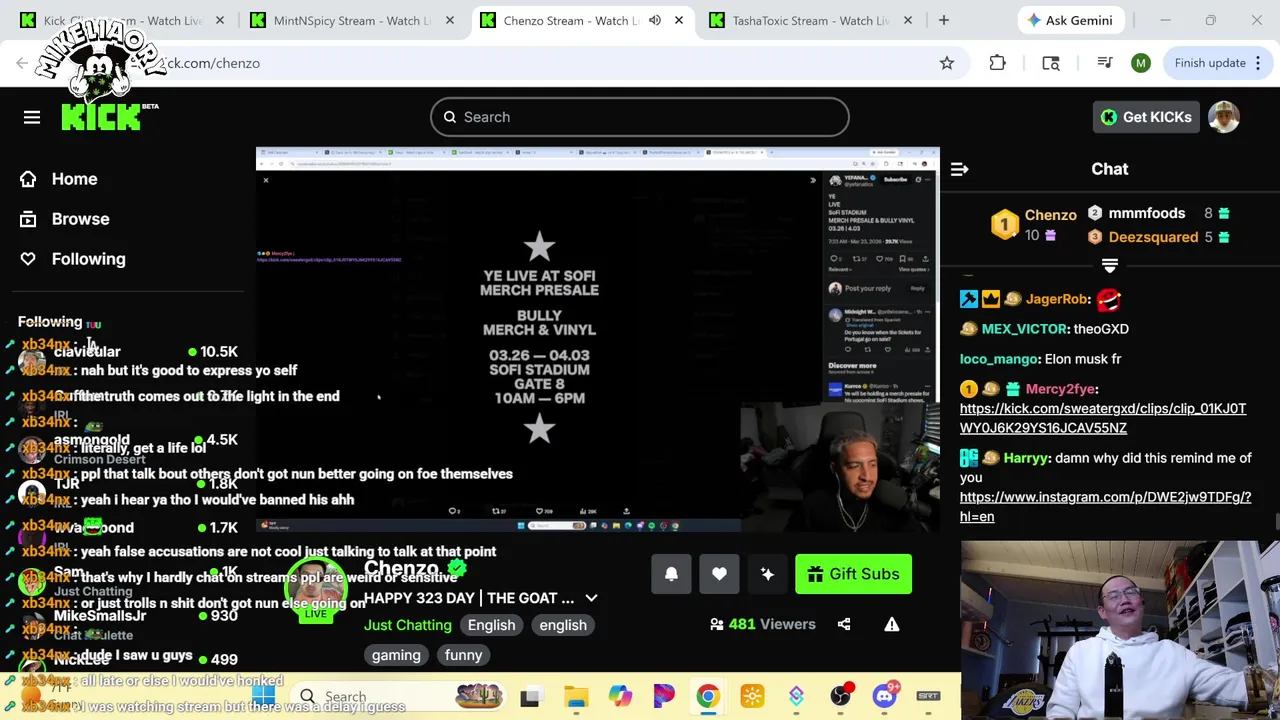Image resolution: width=1280 pixels, height=720 pixels.
Task: Open OBS Studio from the taskbar
Action: pyautogui.click(x=841, y=697)
